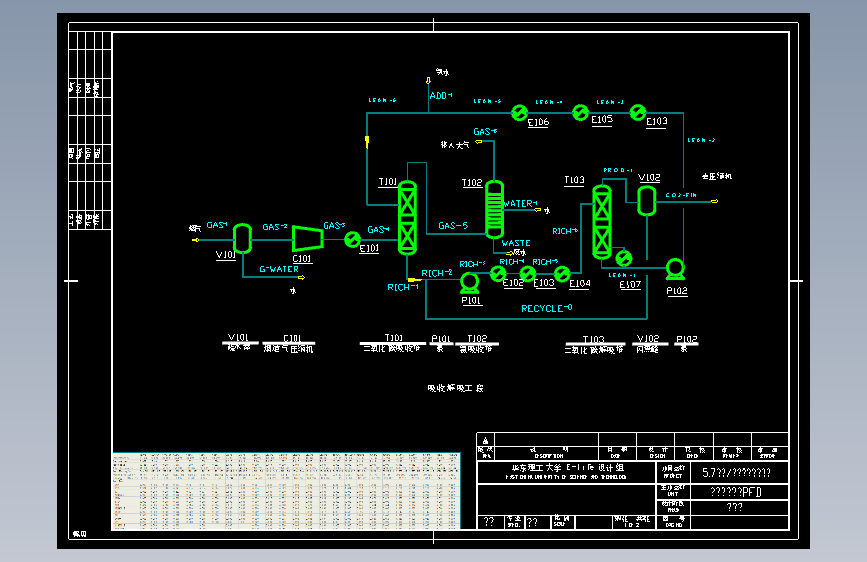The height and width of the screenshot is (562, 867).
Task: Select the RECYCLE-0 stream label
Action: pos(546,308)
